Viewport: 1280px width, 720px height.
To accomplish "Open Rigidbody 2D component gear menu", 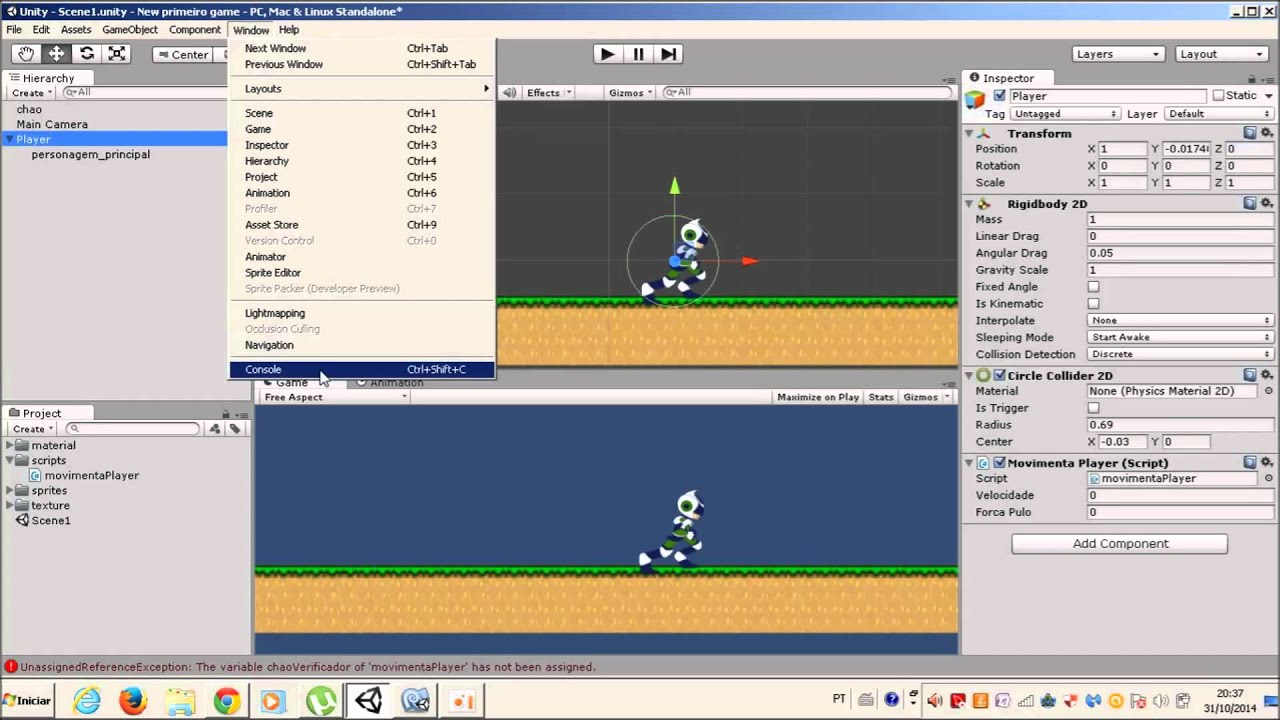I will [1267, 203].
